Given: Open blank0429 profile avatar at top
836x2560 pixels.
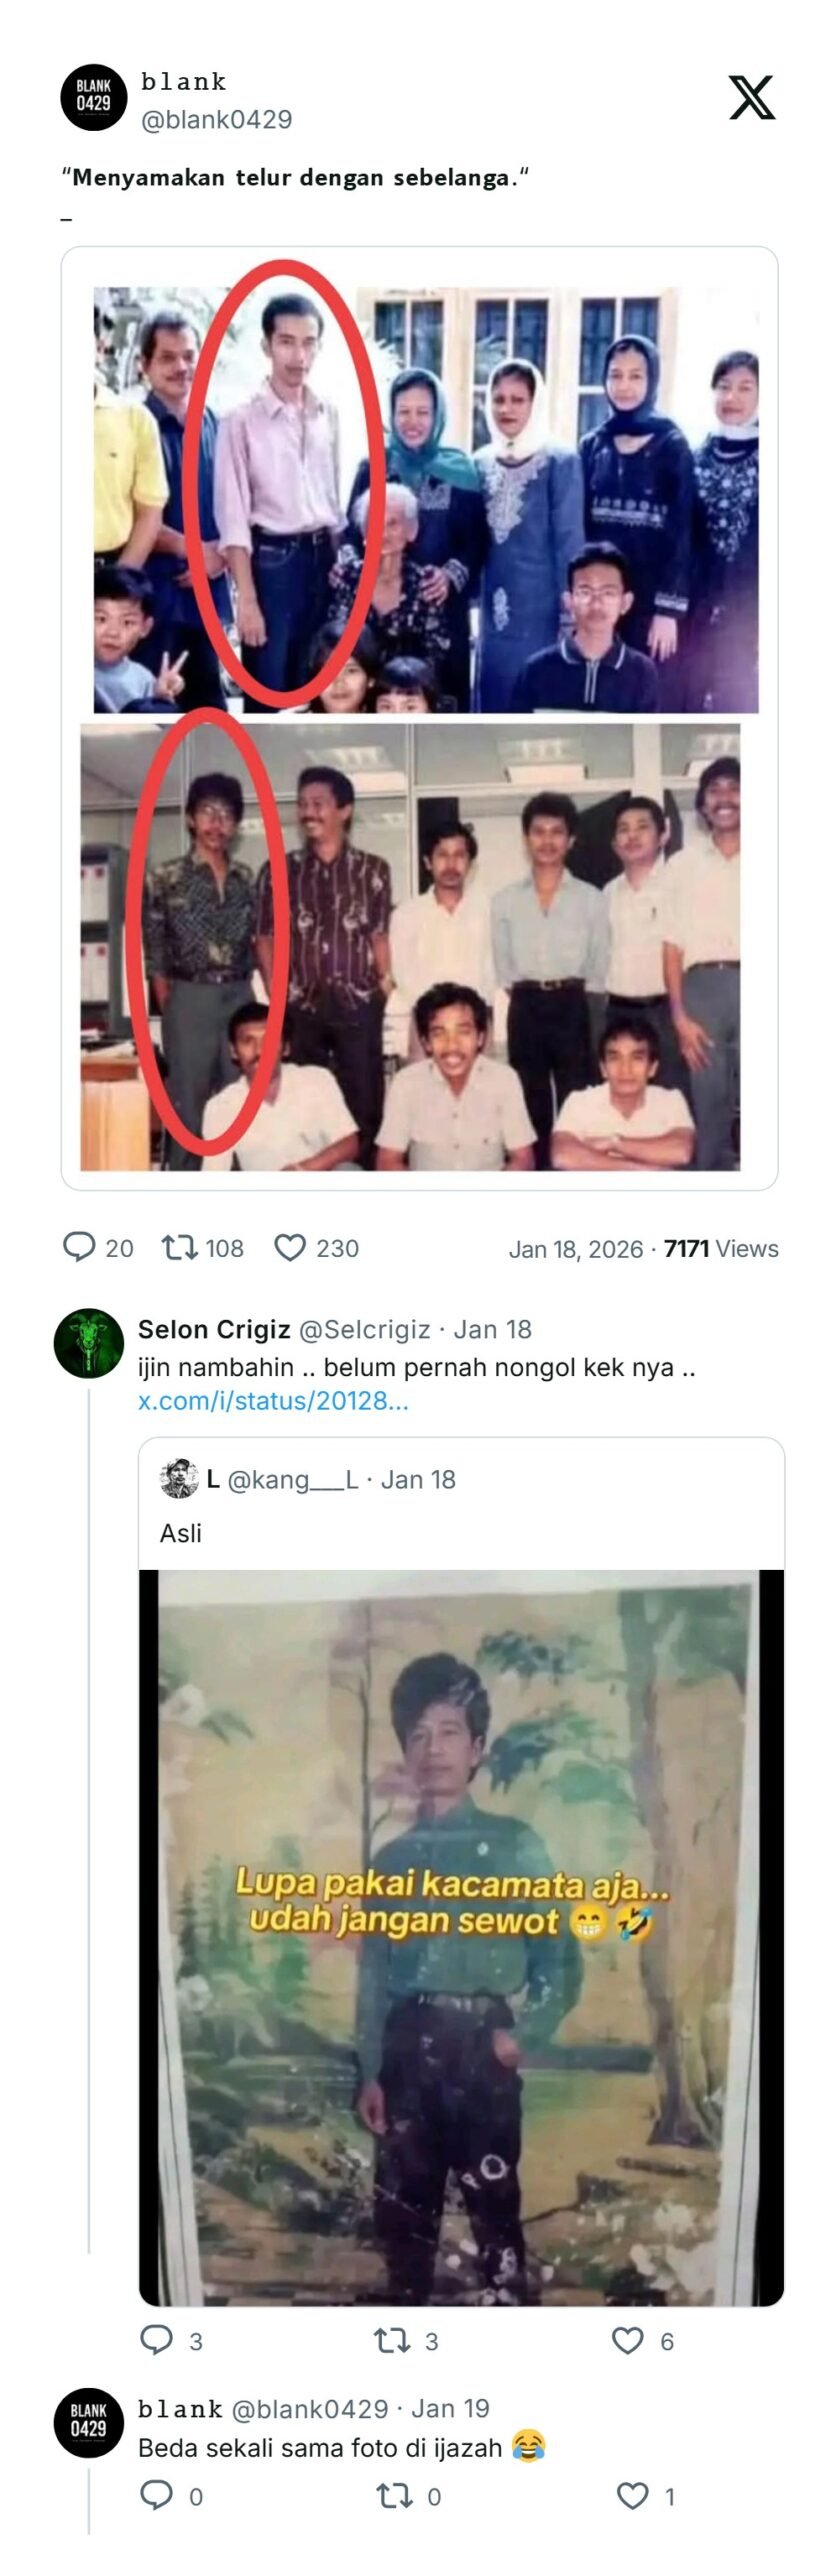Looking at the screenshot, I should tap(94, 98).
